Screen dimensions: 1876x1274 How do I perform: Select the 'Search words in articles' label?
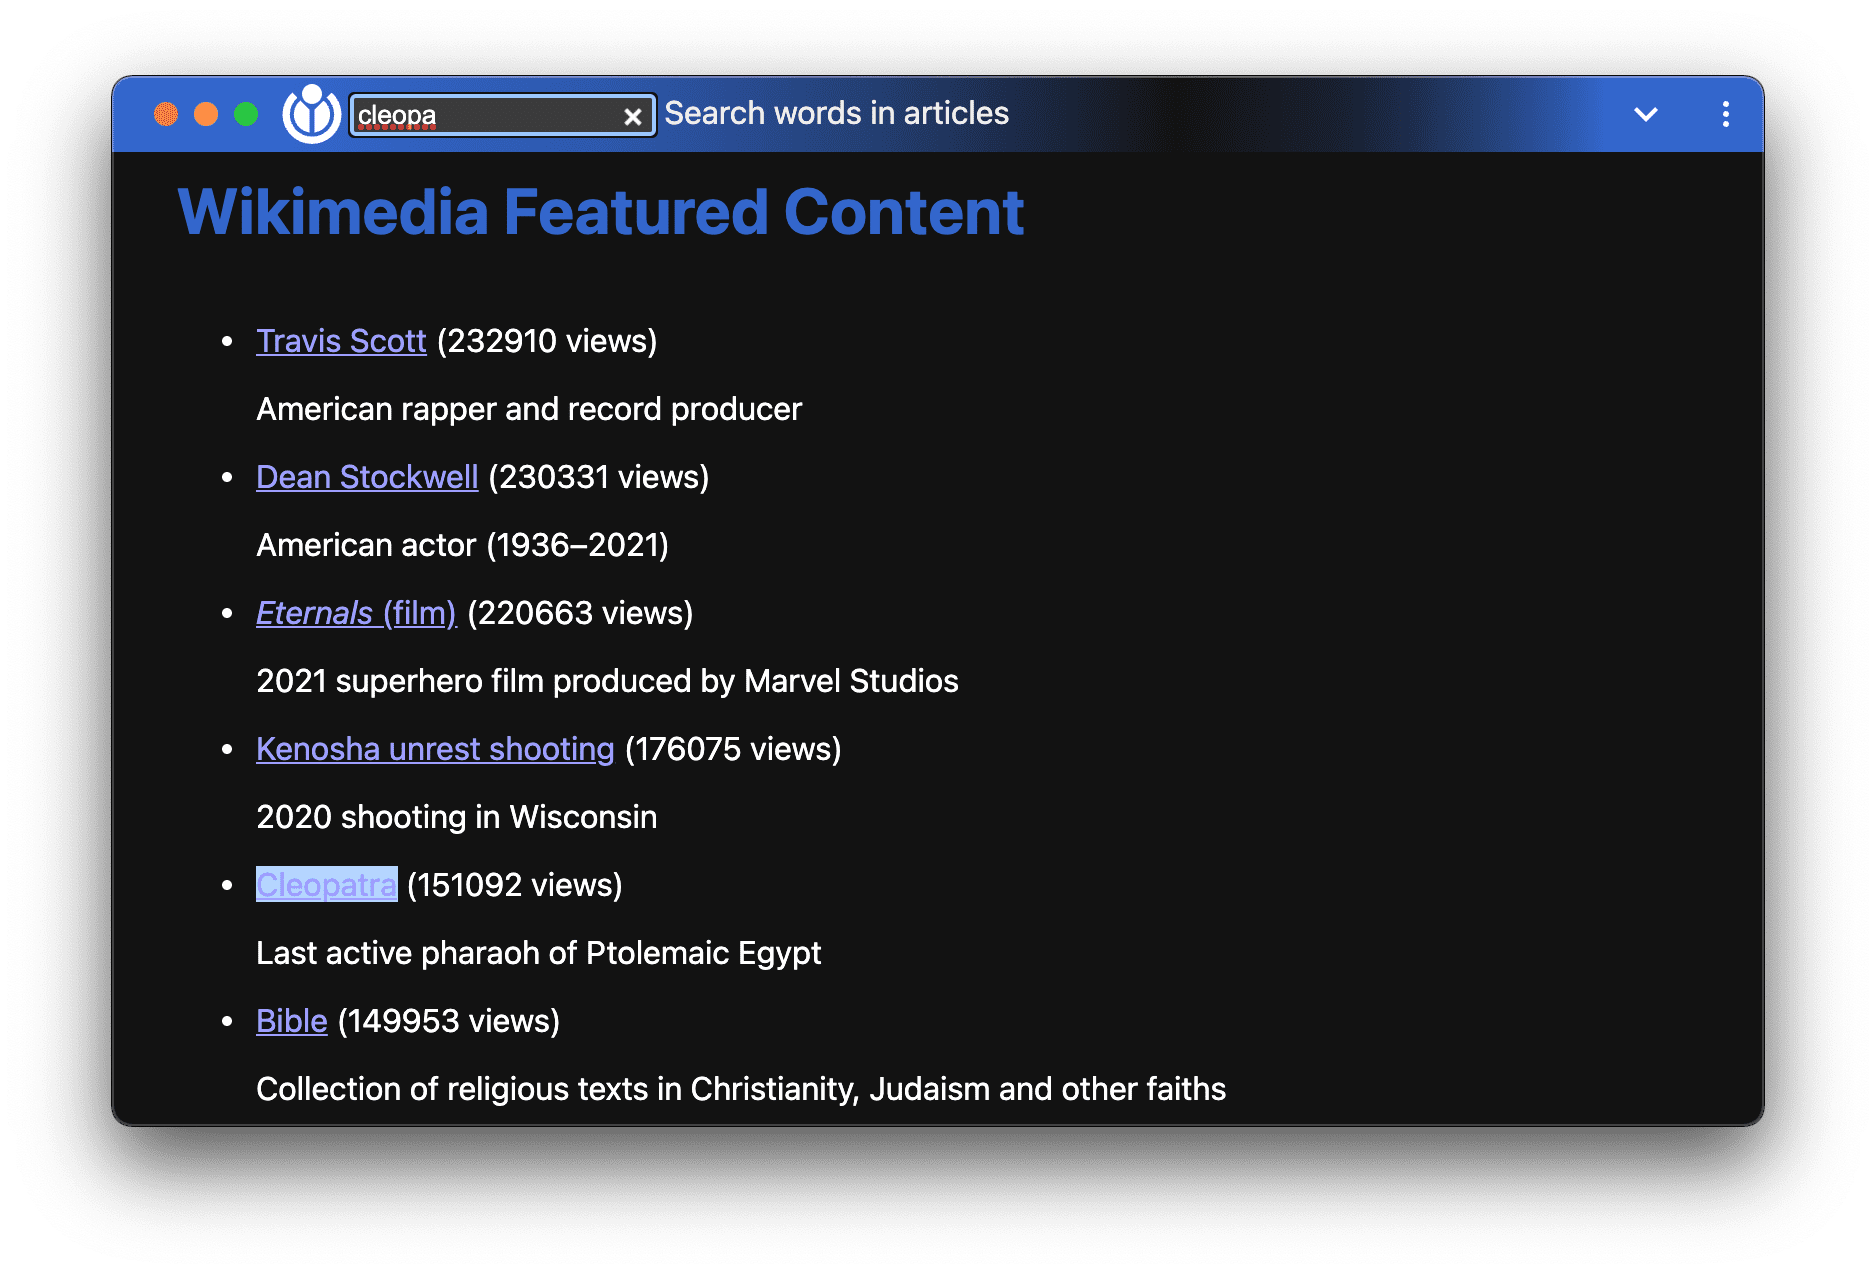pyautogui.click(x=836, y=113)
